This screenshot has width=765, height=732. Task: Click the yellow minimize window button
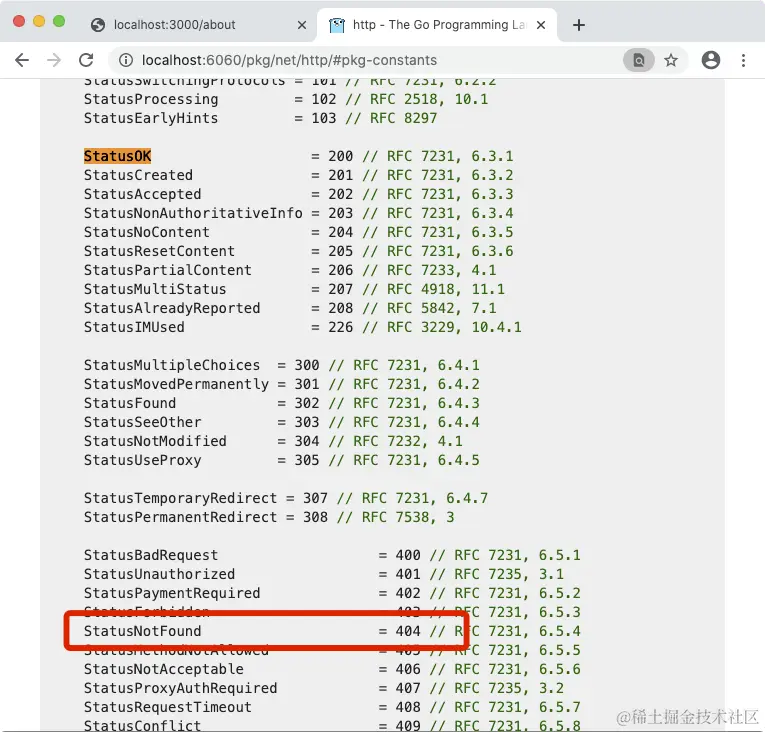[39, 21]
